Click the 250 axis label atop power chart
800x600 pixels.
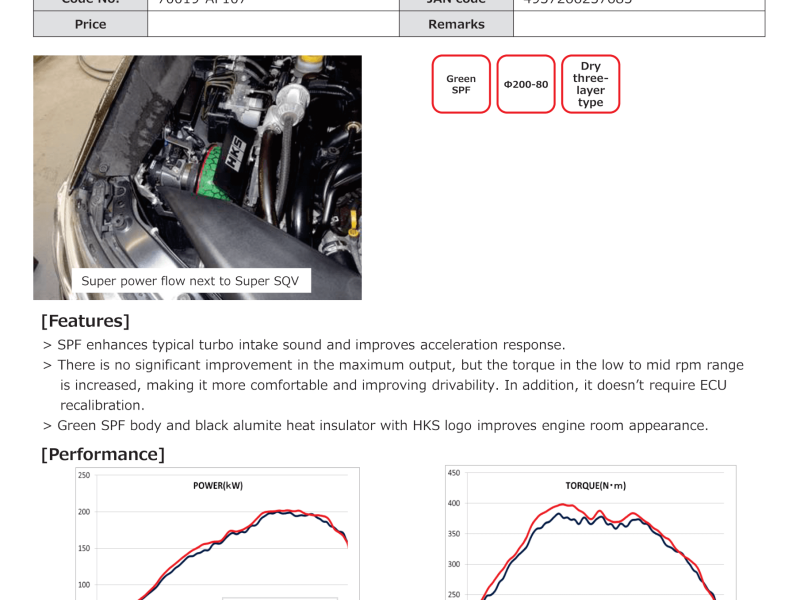tap(84, 475)
